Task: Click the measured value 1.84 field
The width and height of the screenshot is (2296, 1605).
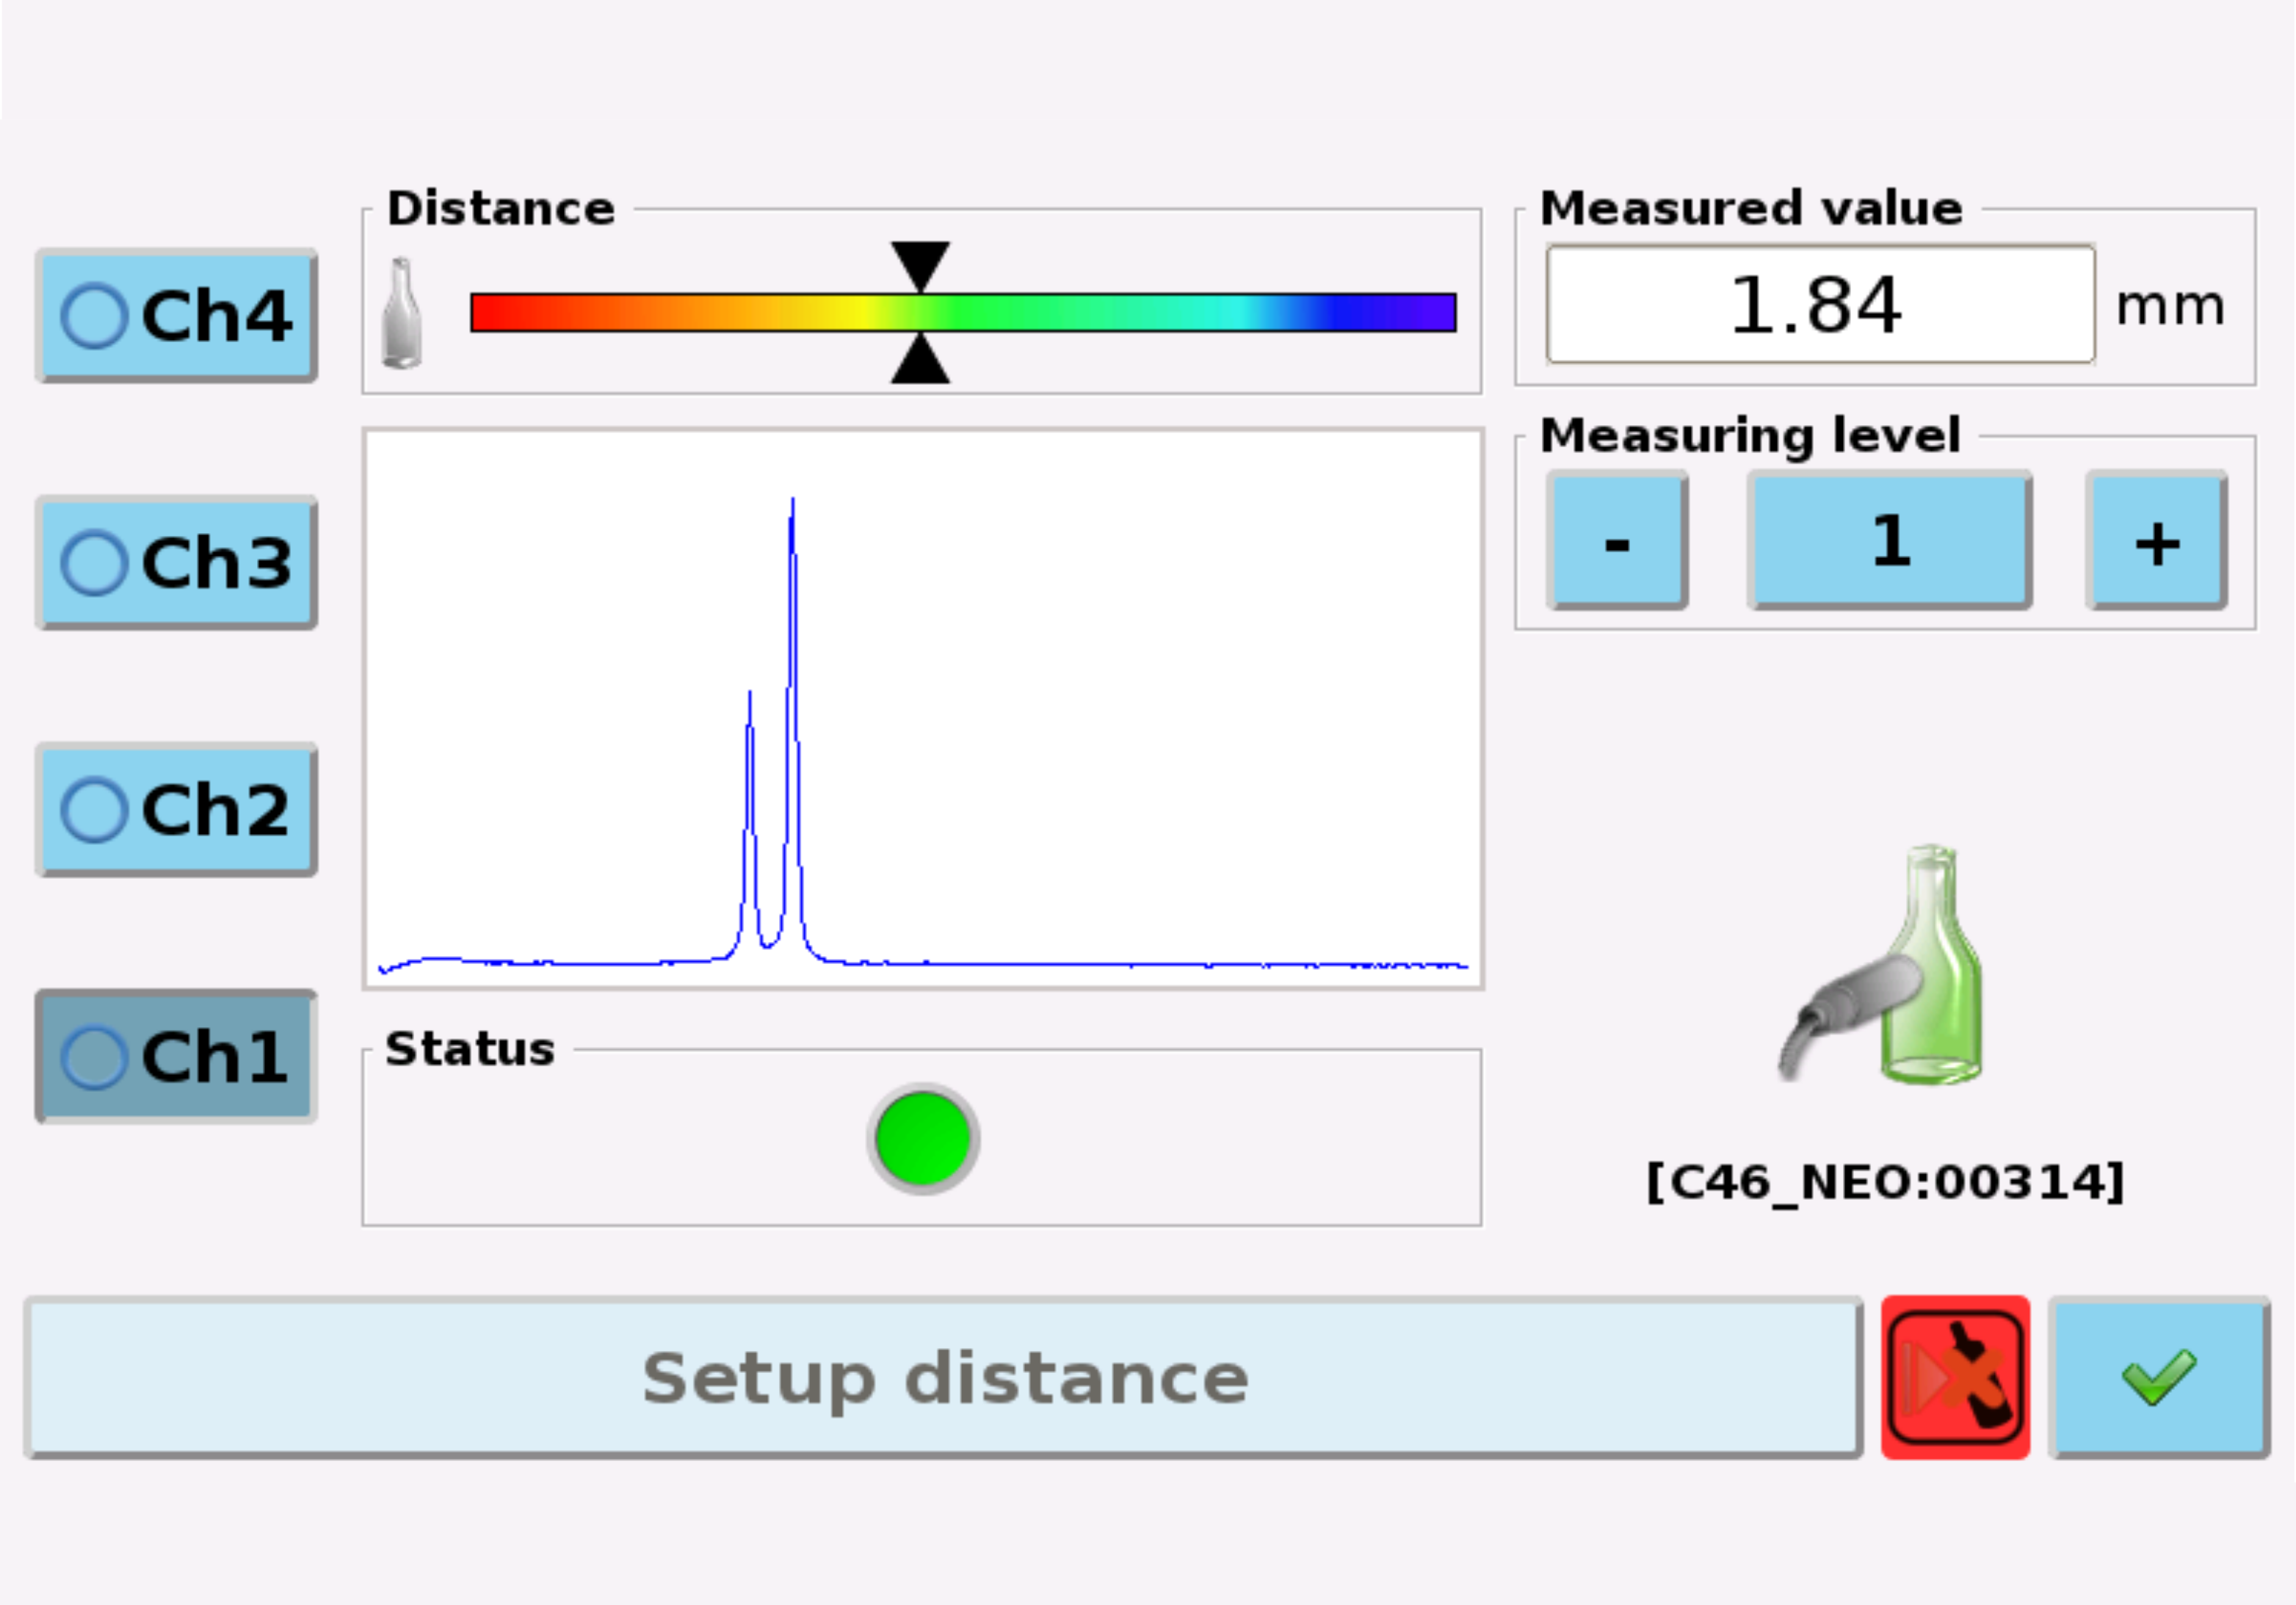Action: (x=1819, y=304)
